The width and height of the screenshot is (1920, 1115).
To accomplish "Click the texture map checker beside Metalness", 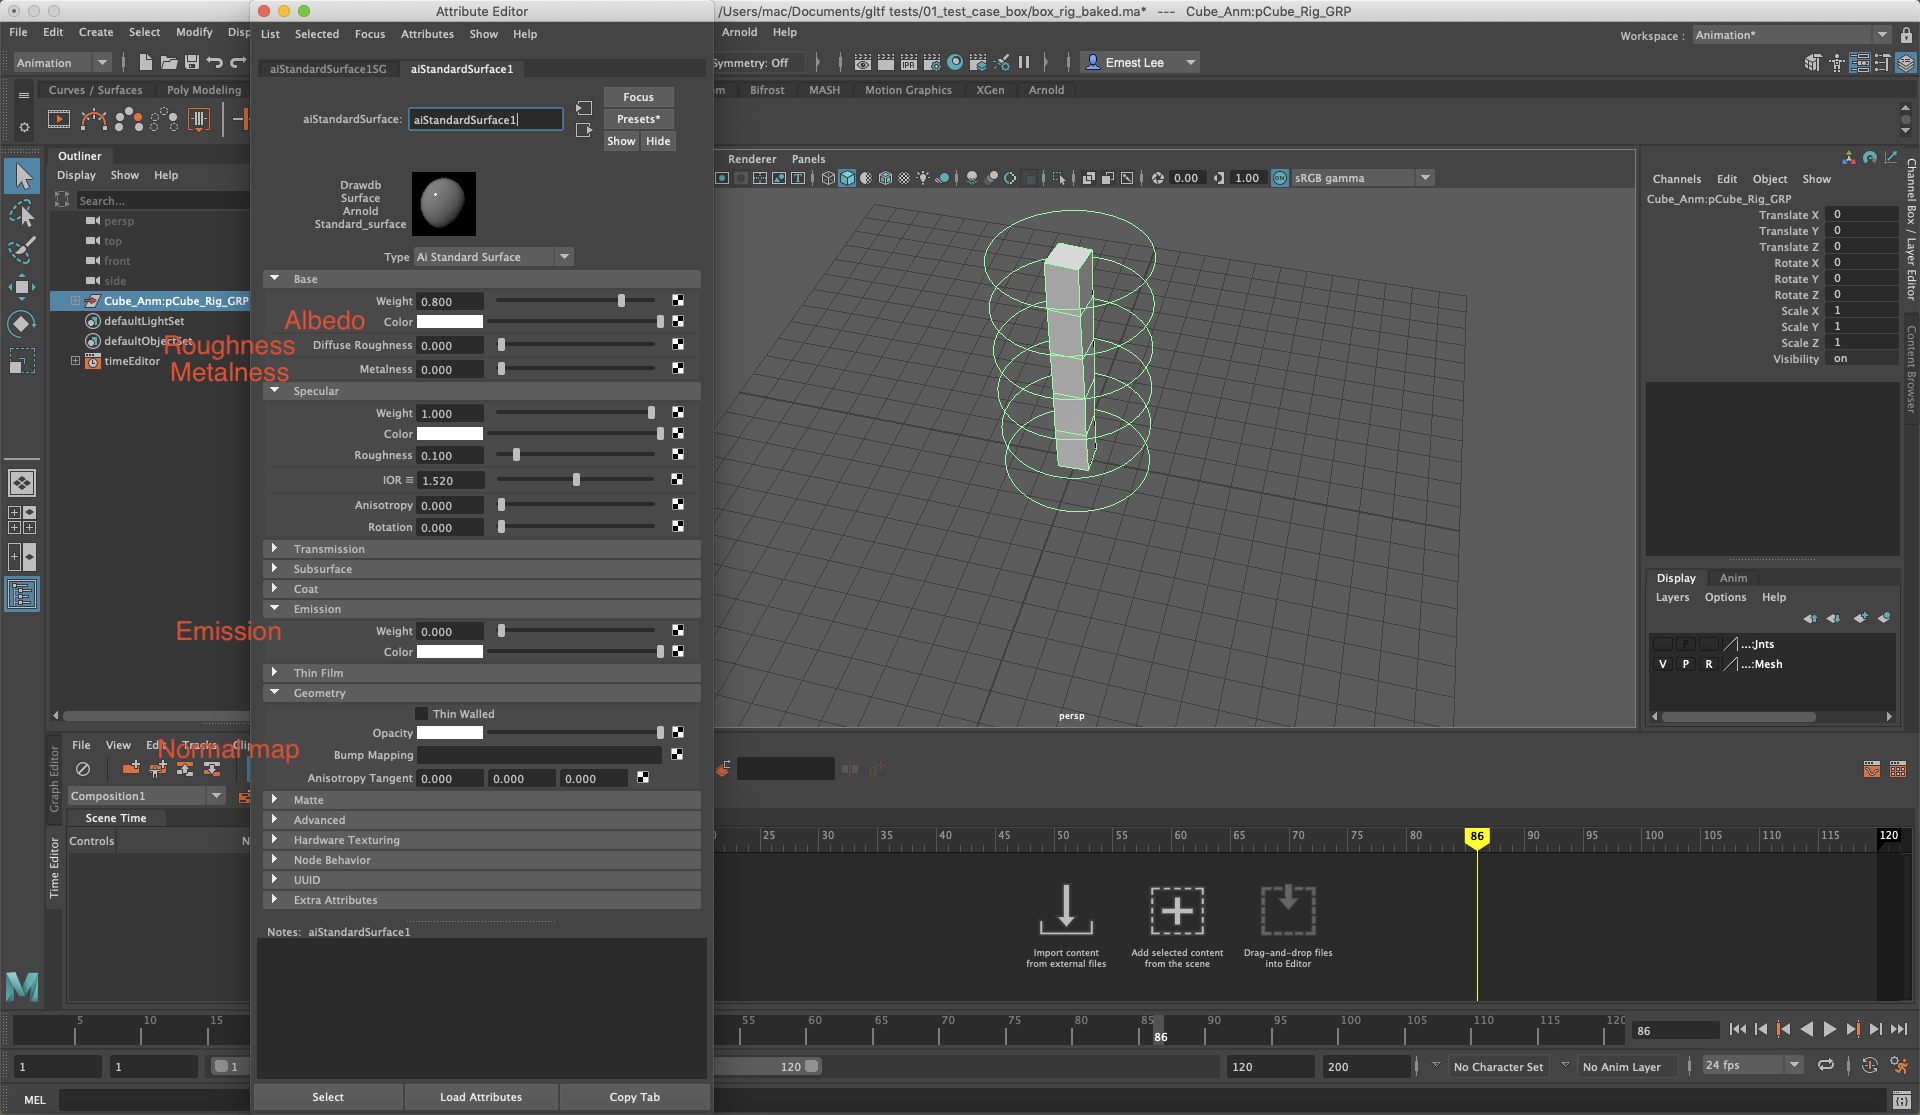I will click(678, 368).
